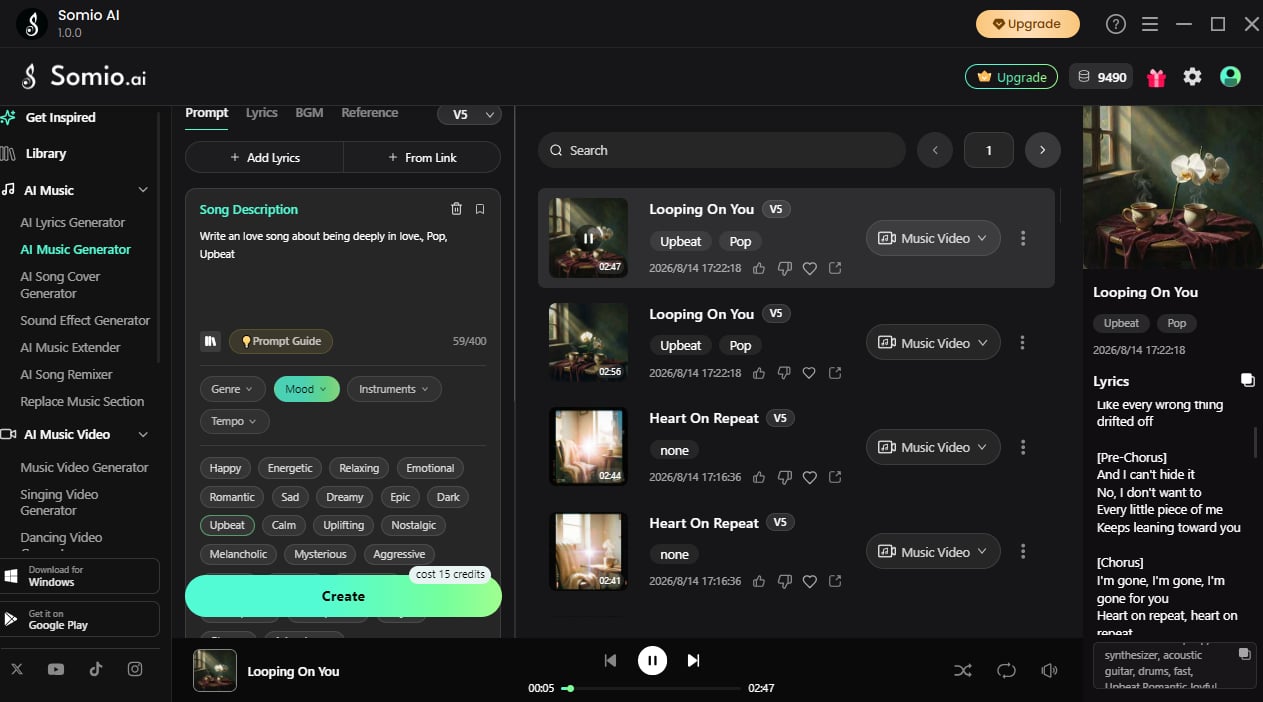
Task: Delete the song description with trash icon
Action: coord(457,209)
